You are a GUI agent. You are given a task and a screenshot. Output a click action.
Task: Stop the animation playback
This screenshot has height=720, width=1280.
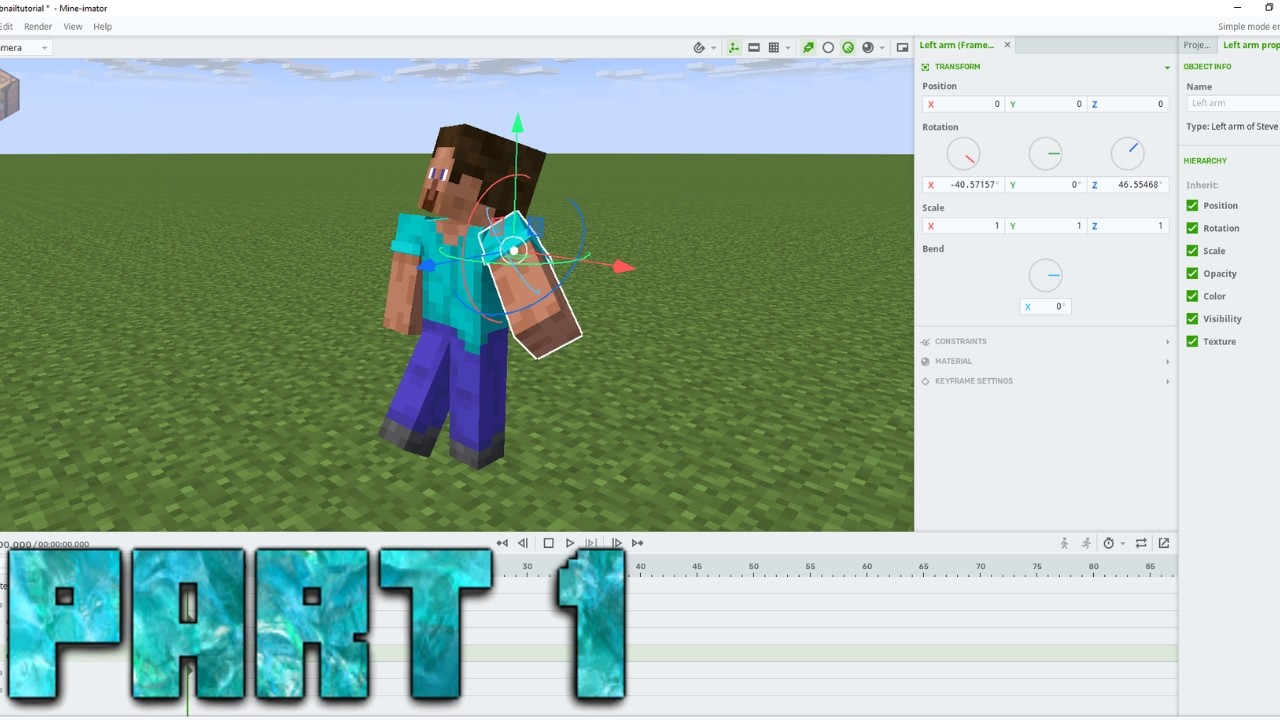click(548, 543)
